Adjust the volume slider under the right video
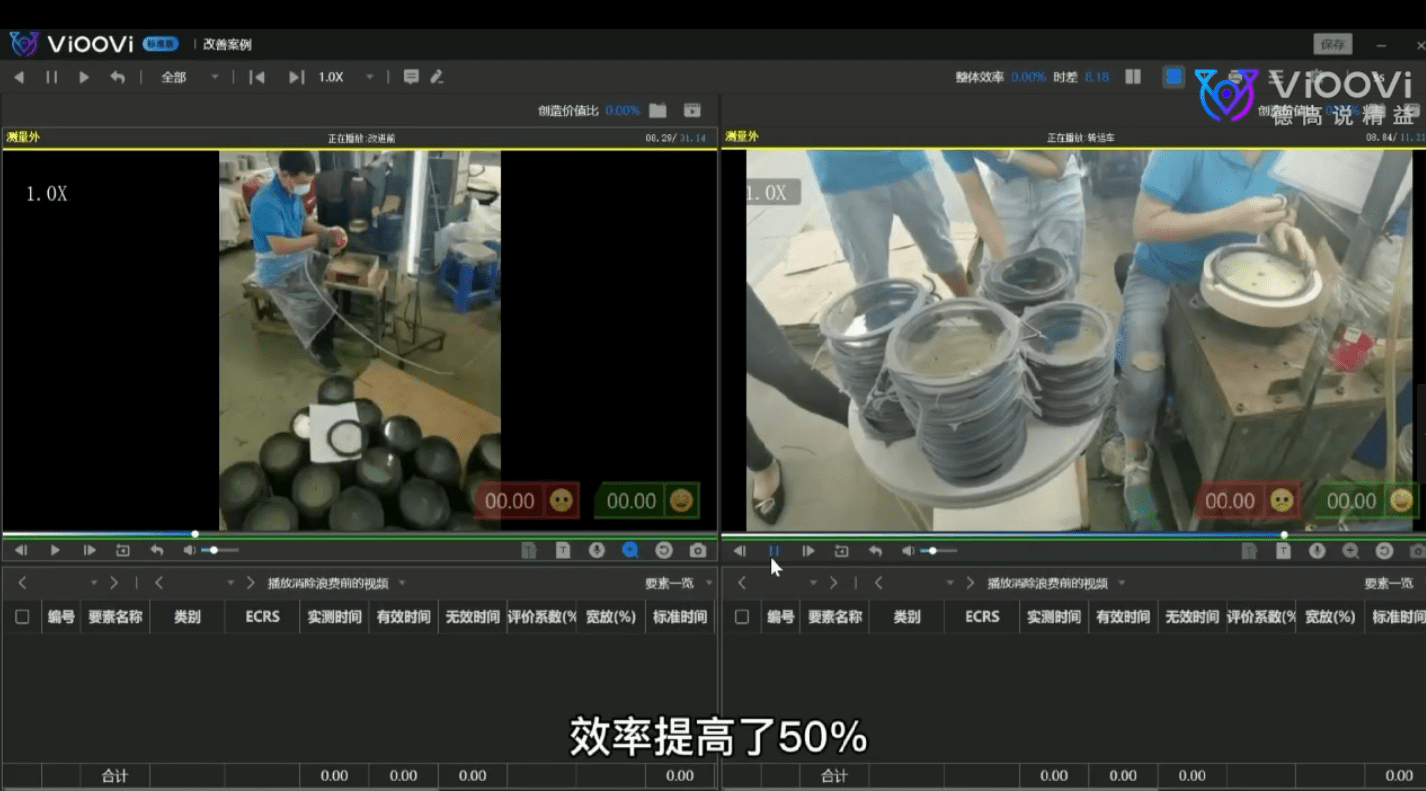Screen dimensions: 1426x791 (x=932, y=550)
